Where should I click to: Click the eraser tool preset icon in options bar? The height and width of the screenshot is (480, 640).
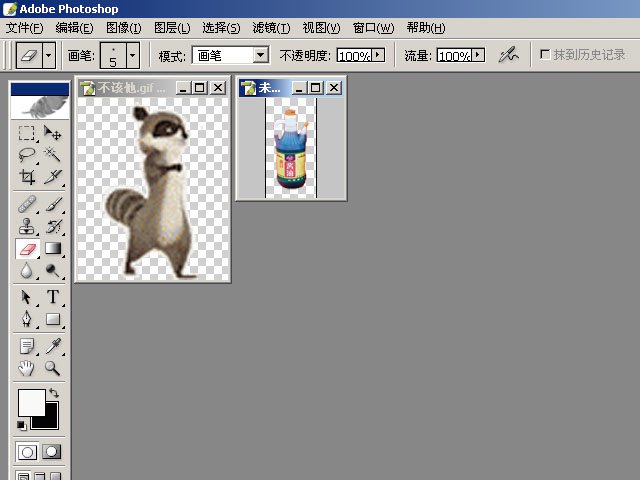pyautogui.click(x=29, y=55)
